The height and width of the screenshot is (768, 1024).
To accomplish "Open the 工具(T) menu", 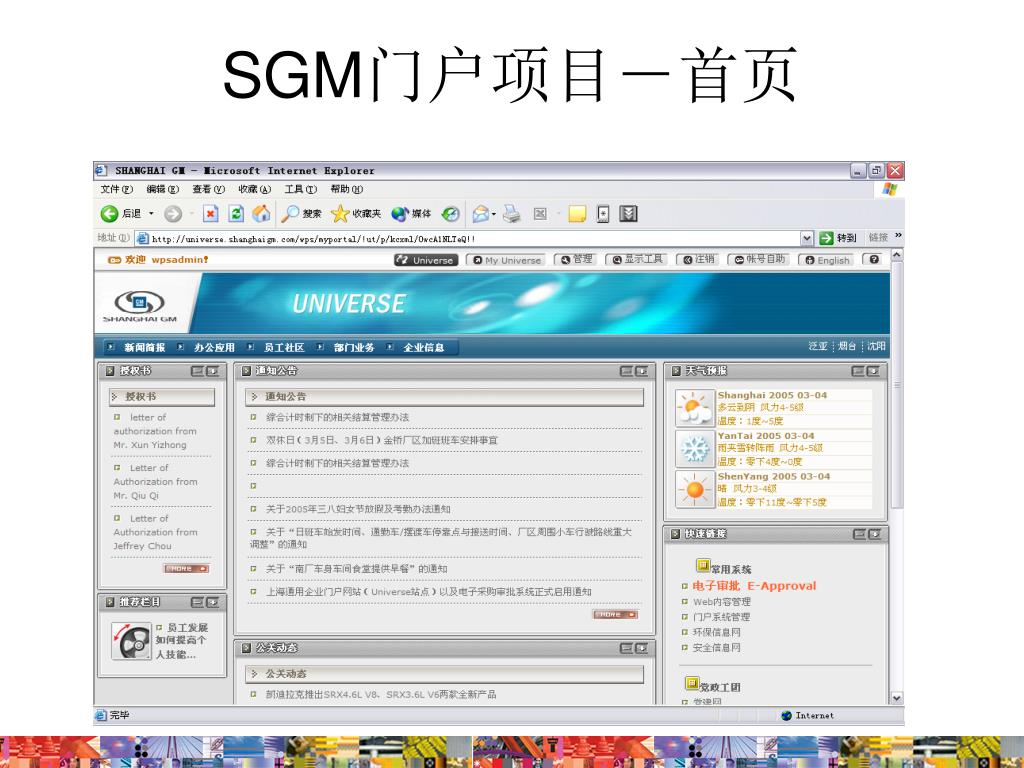I will pyautogui.click(x=300, y=189).
